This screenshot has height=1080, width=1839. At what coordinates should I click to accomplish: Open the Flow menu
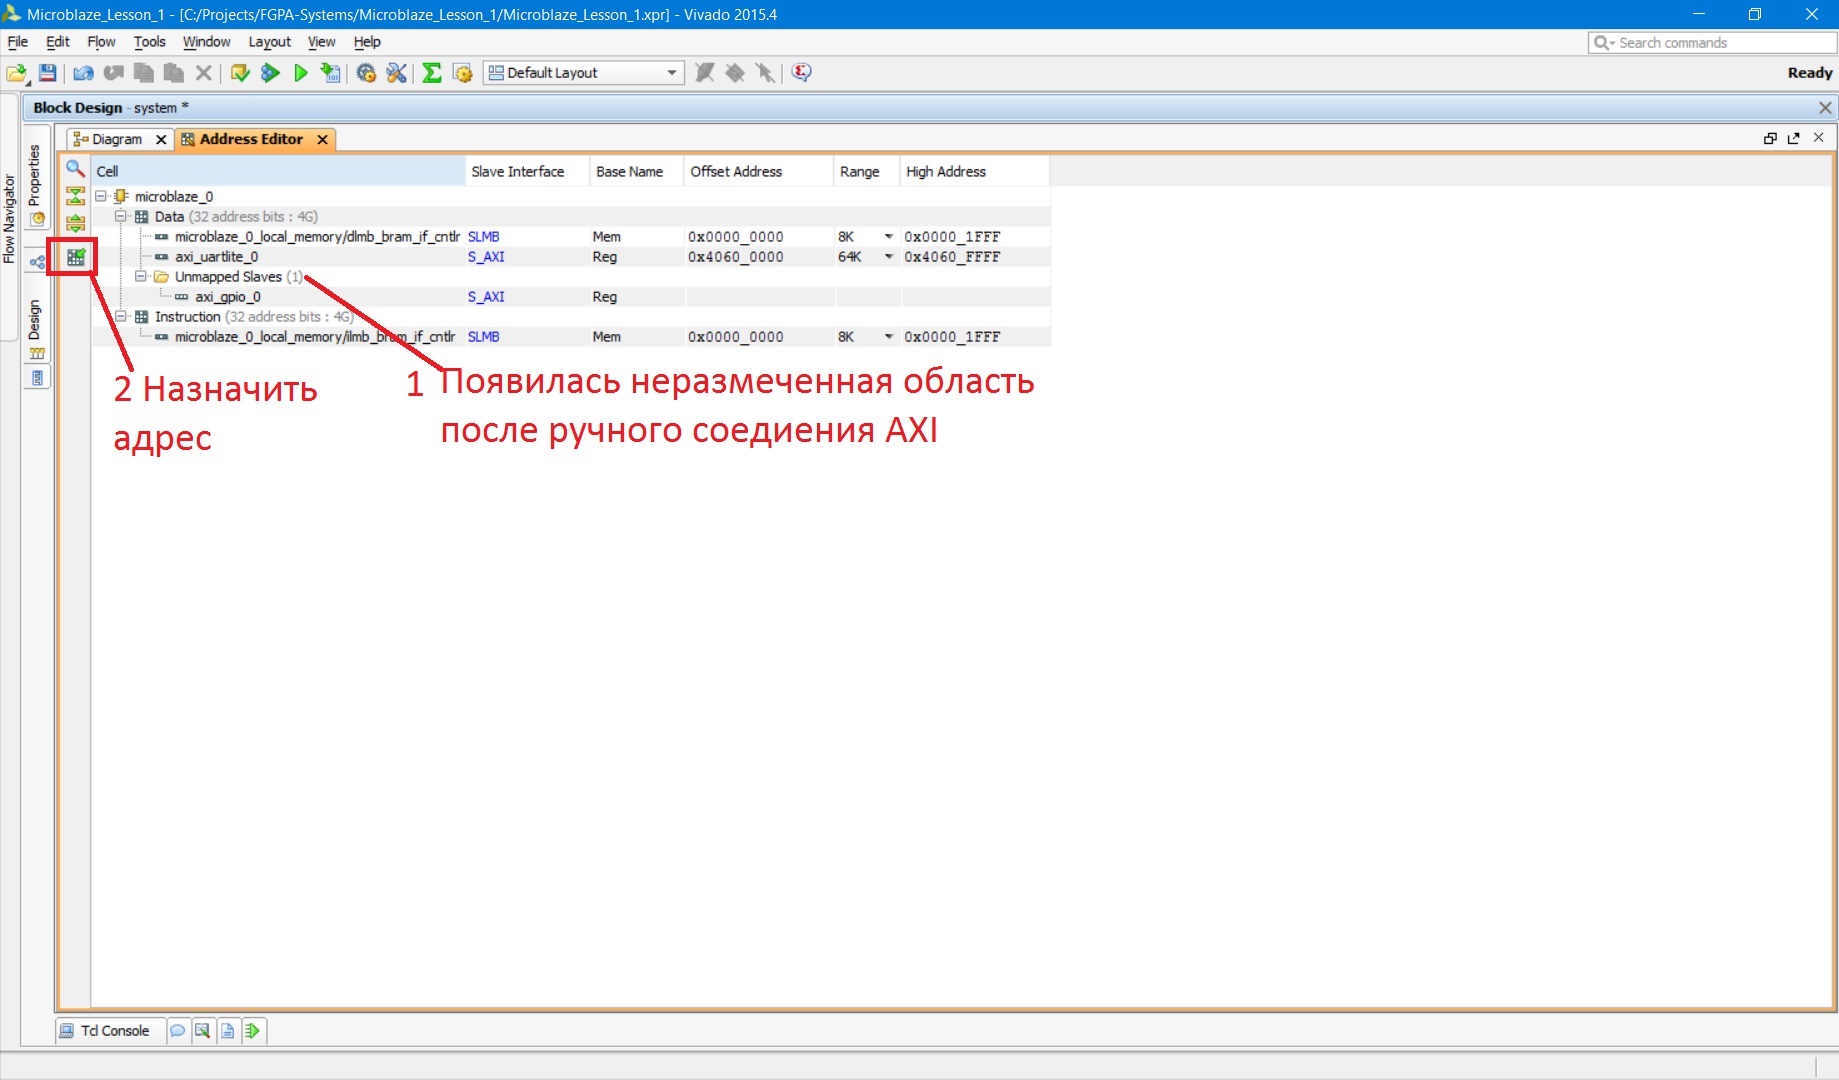click(x=101, y=42)
